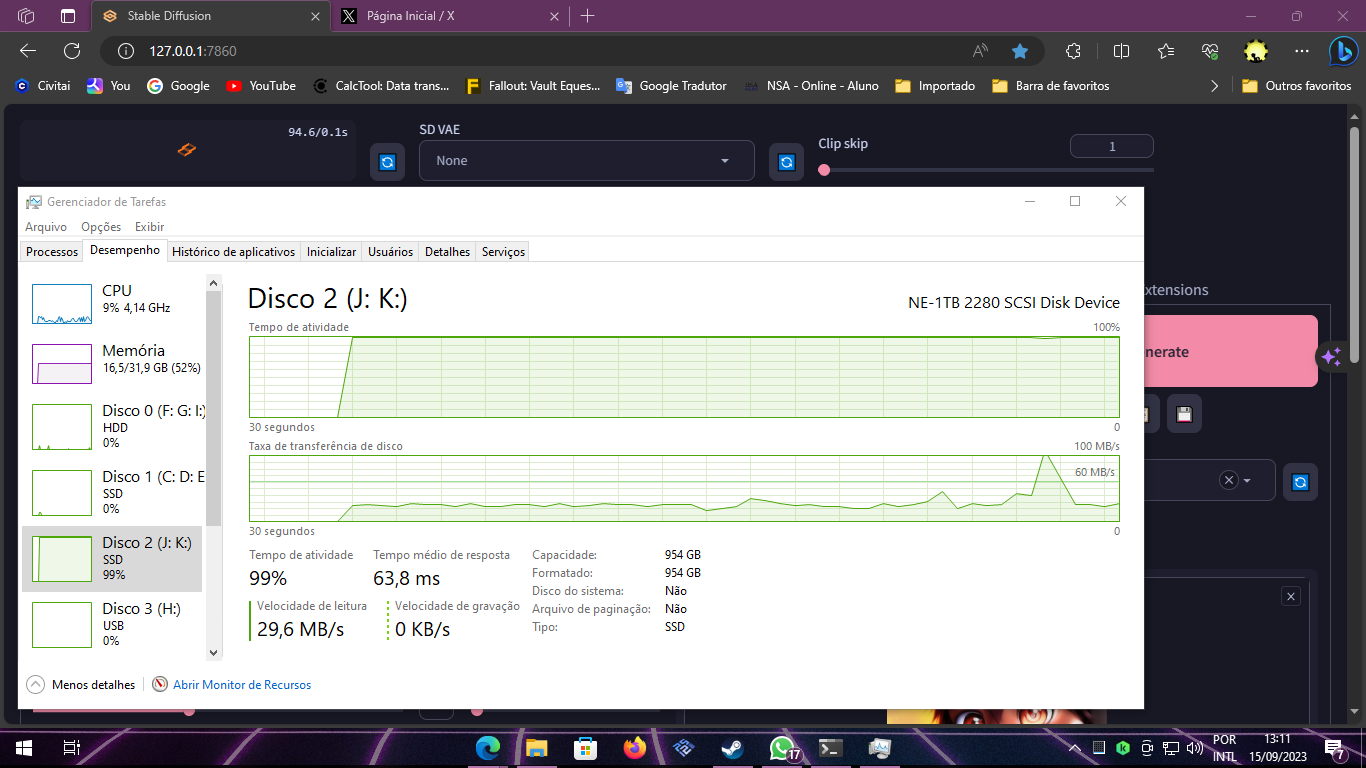
Task: Go back using the browser back arrow
Action: tap(28, 51)
